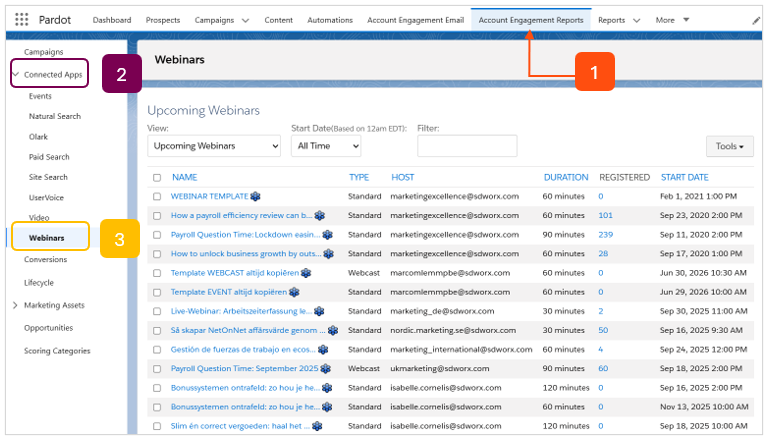Image resolution: width=767 pixels, height=439 pixels.
Task: Open Opportunities in the sidebar
Action: 48,328
